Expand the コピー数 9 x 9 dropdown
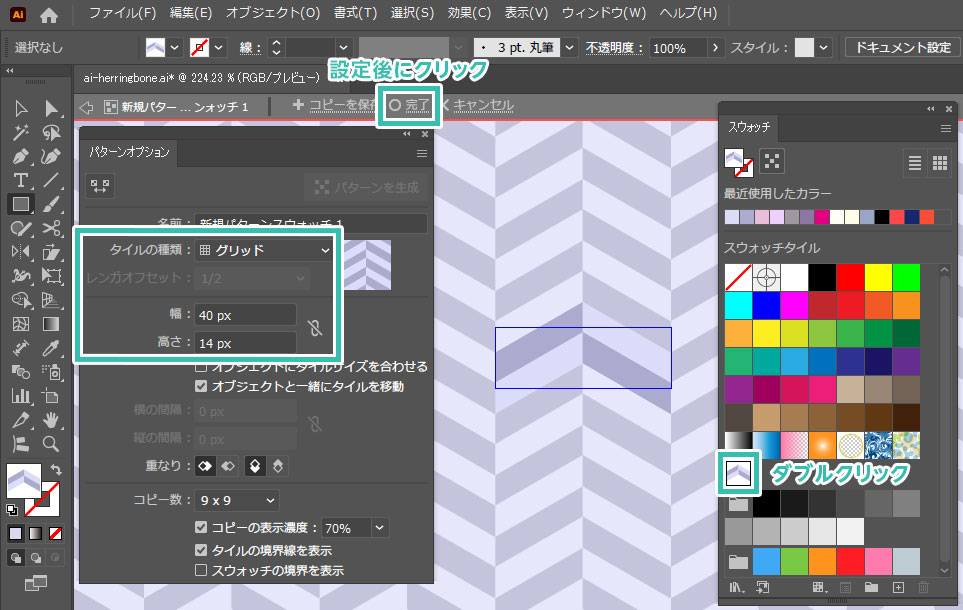The height and width of the screenshot is (610, 963). [x=236, y=500]
